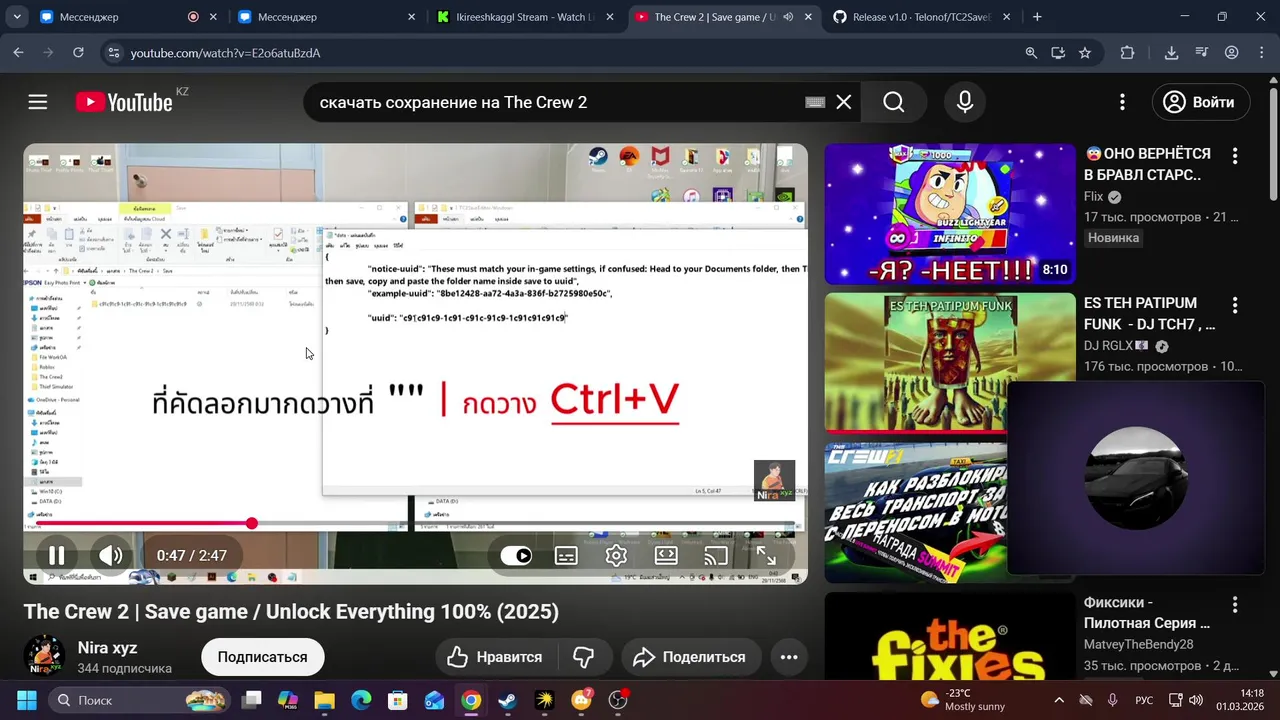
Task: Pause the video
Action: point(57,556)
